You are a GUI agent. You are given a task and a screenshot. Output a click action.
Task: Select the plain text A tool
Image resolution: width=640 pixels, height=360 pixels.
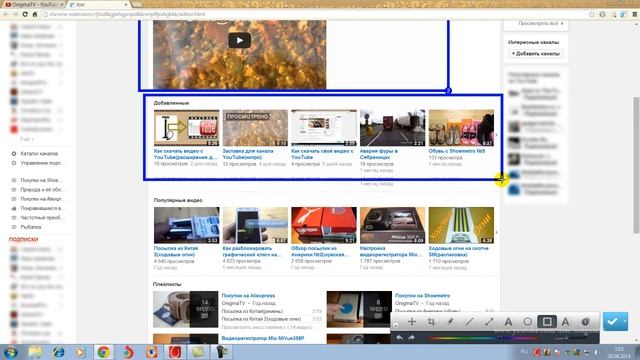(x=508, y=322)
